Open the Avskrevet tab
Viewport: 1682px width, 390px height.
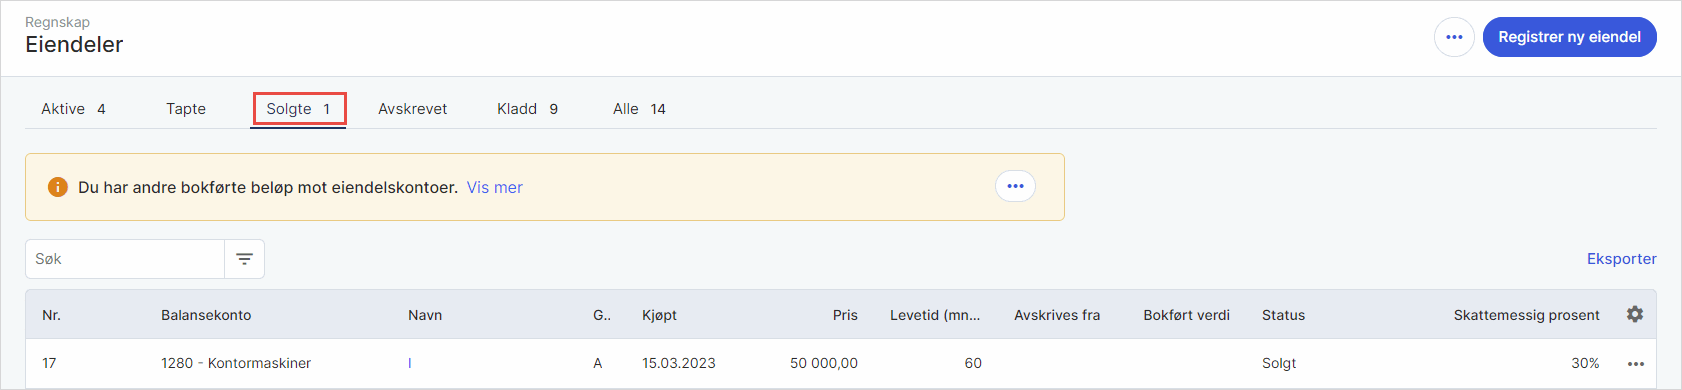click(412, 109)
